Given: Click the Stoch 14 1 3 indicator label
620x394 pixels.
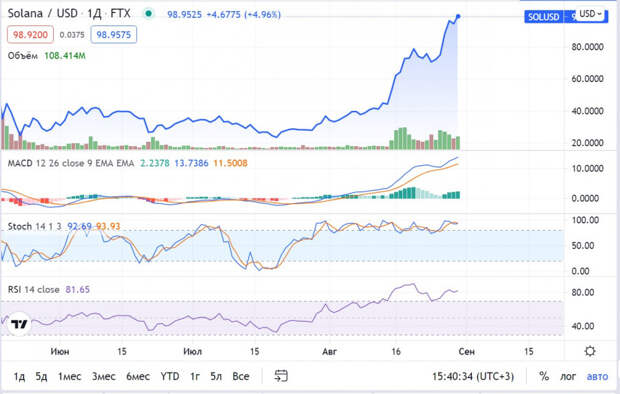Looking at the screenshot, I should [35, 226].
